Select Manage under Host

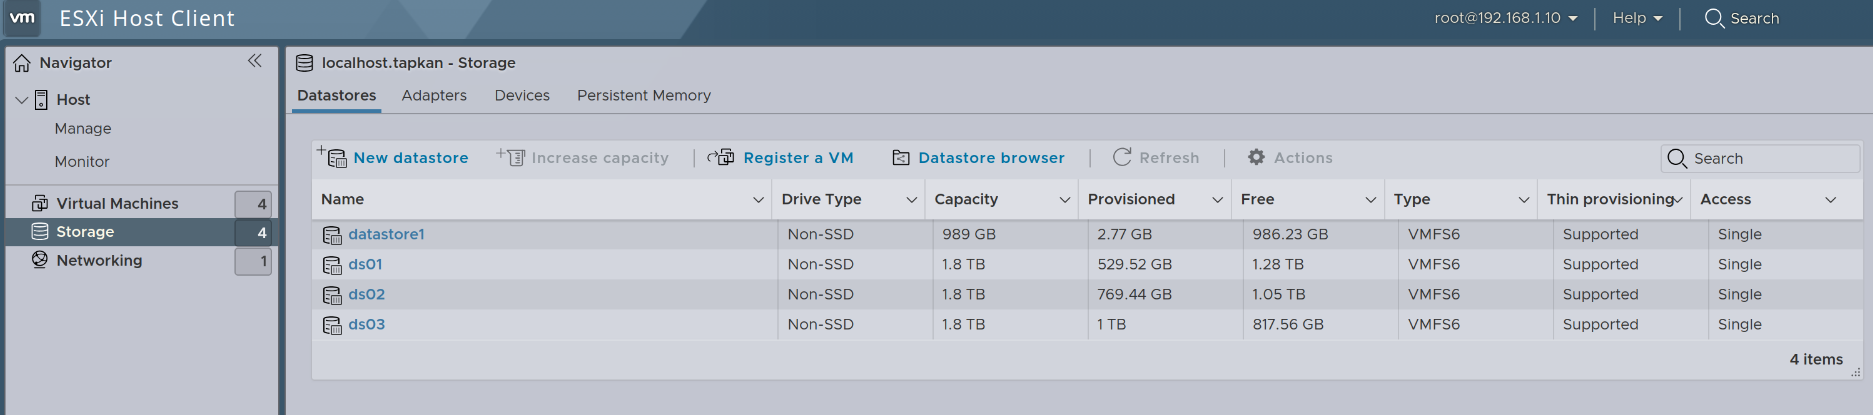(83, 129)
